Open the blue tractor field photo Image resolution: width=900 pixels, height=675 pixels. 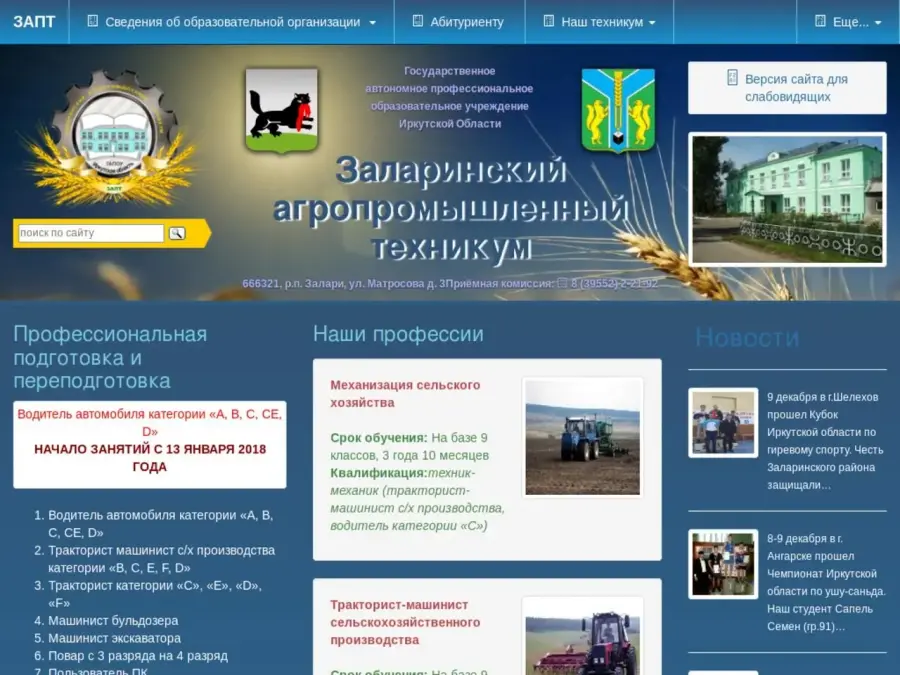(583, 437)
